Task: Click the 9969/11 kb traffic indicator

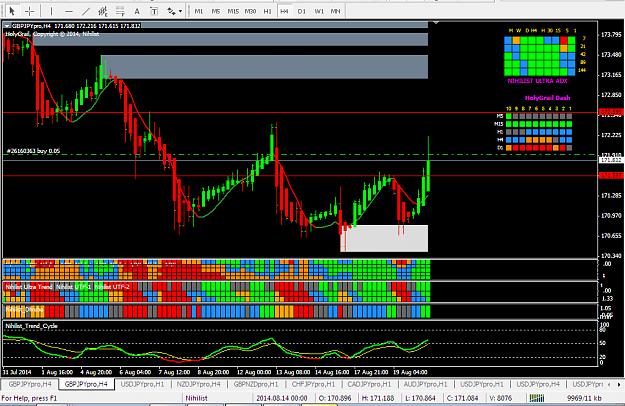Action: pos(584,398)
